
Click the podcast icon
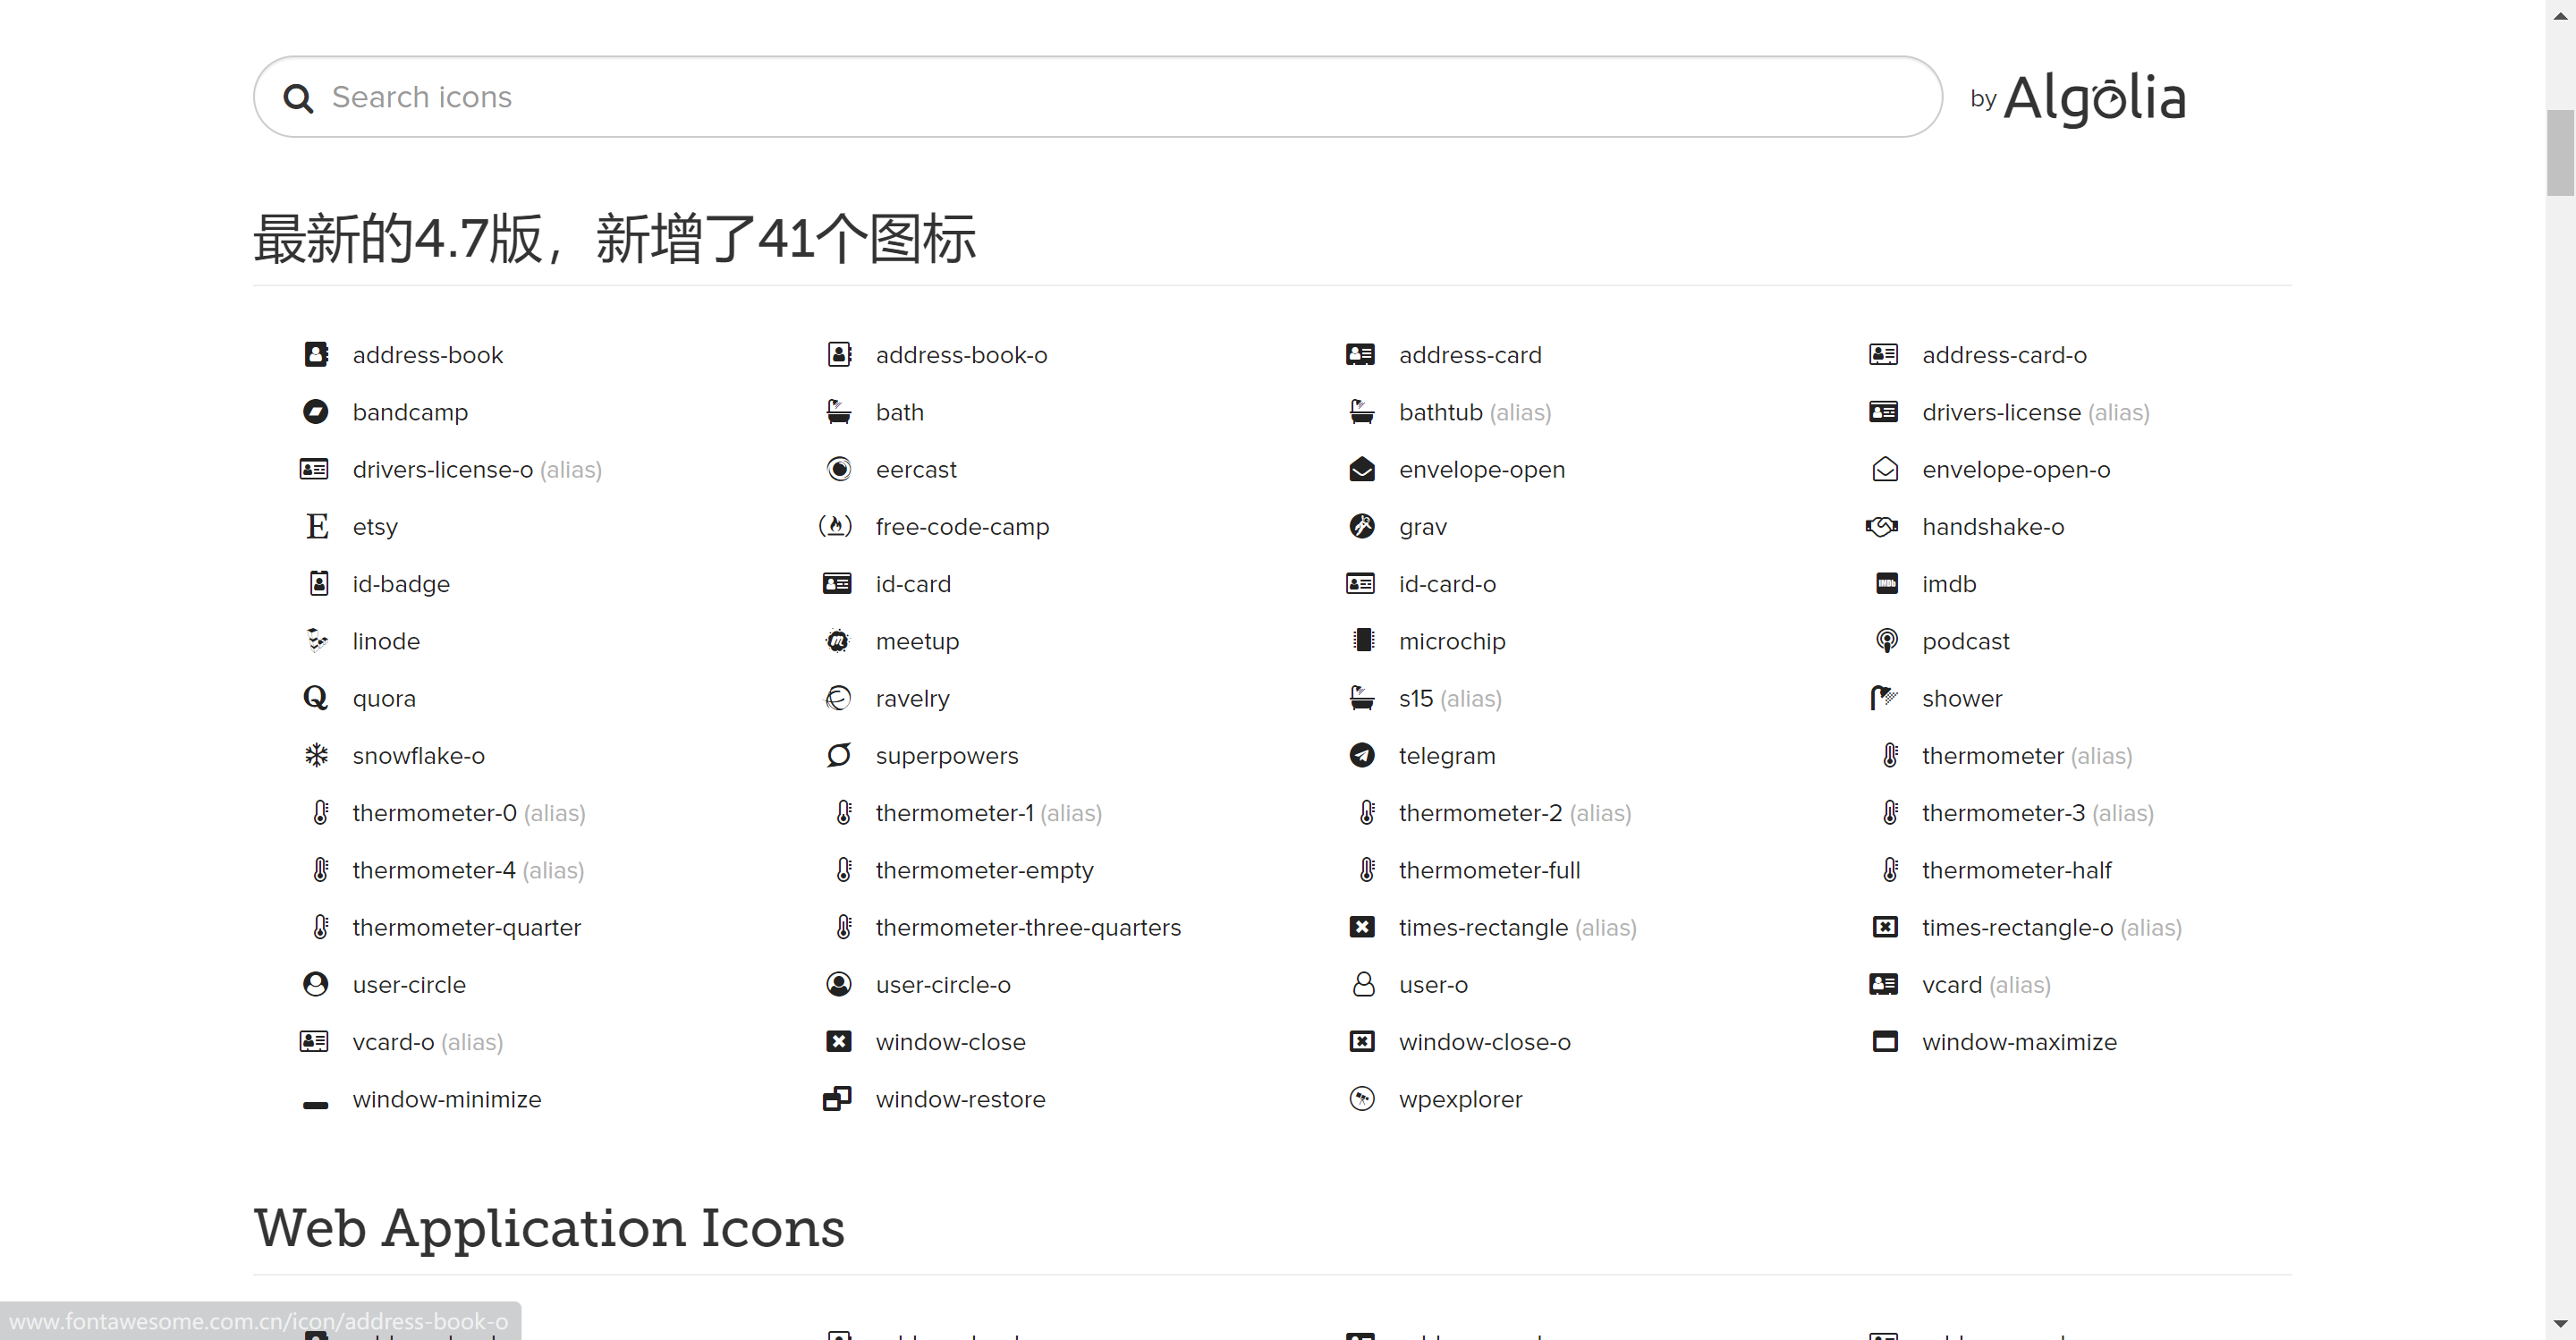(1886, 641)
